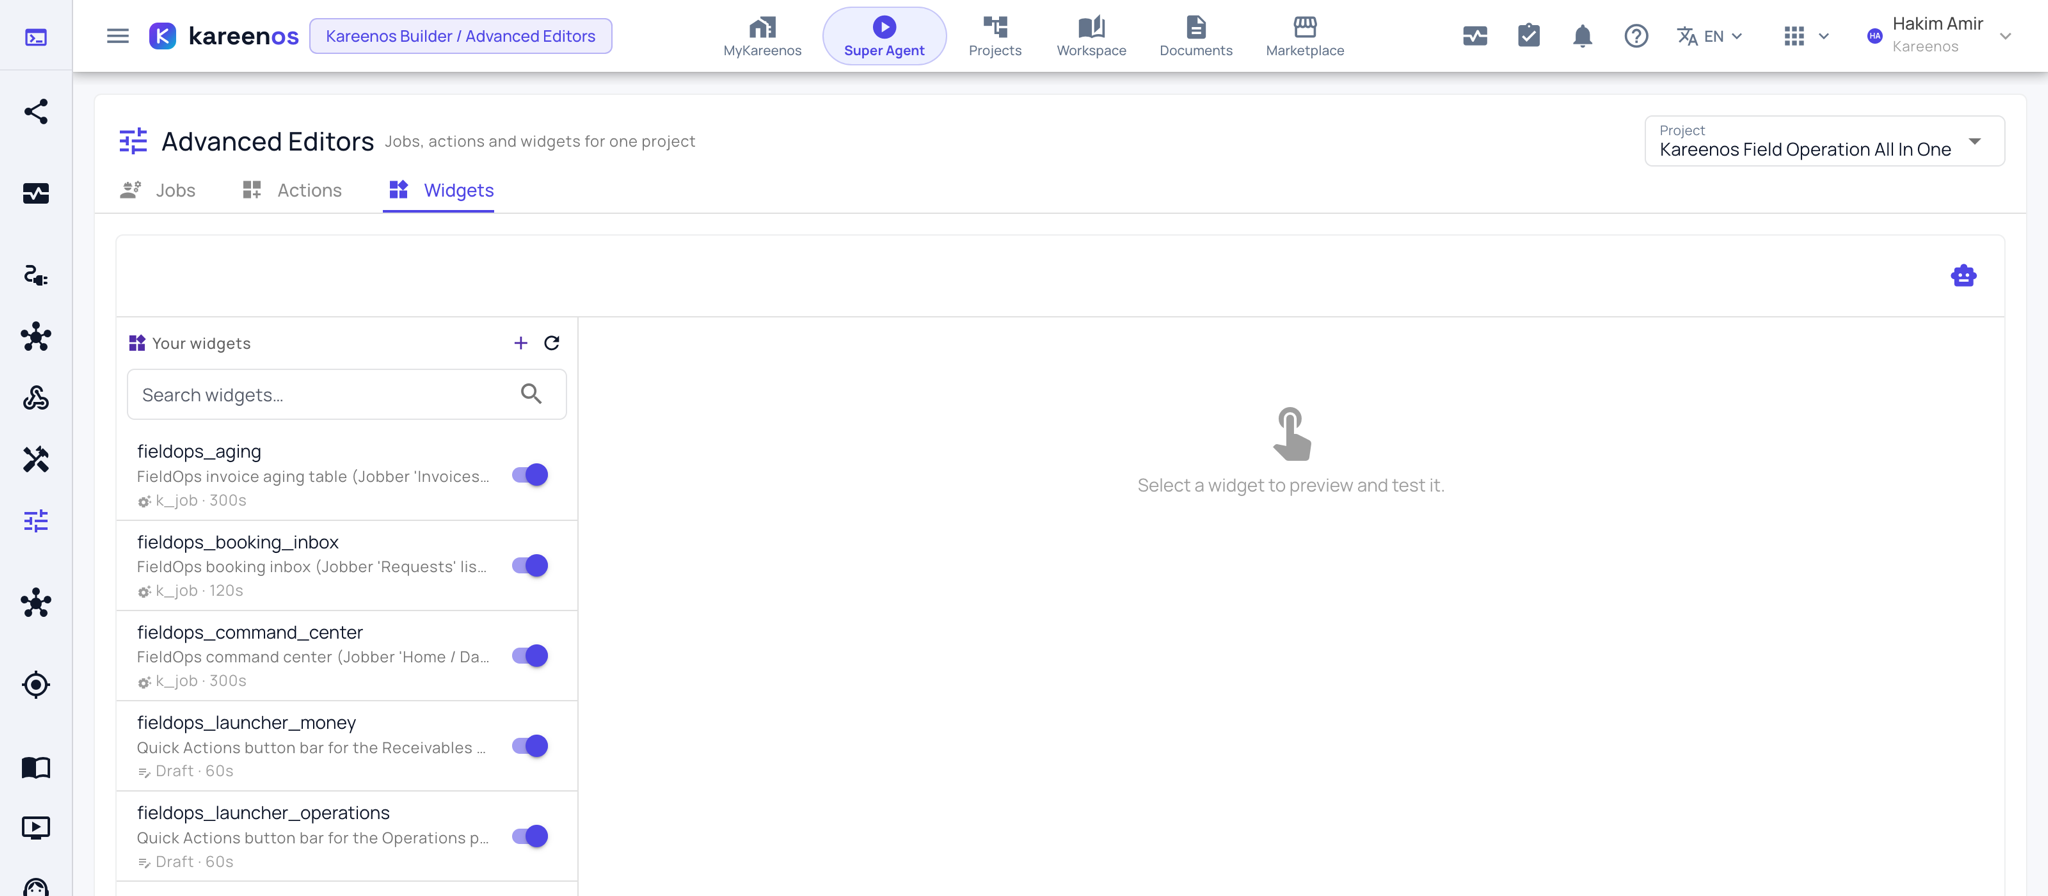Click the share nodes sidebar icon
This screenshot has width=2048, height=896.
[36, 111]
